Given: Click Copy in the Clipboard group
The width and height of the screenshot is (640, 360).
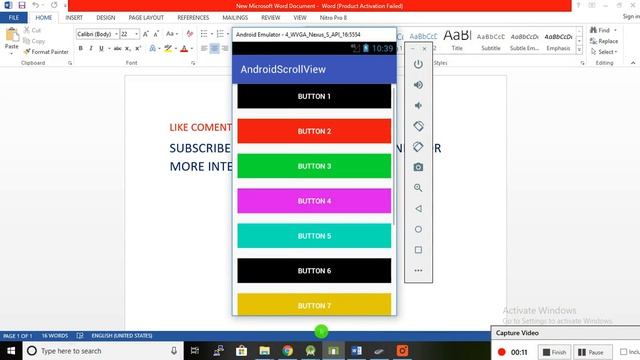Looking at the screenshot, I should [x=34, y=41].
